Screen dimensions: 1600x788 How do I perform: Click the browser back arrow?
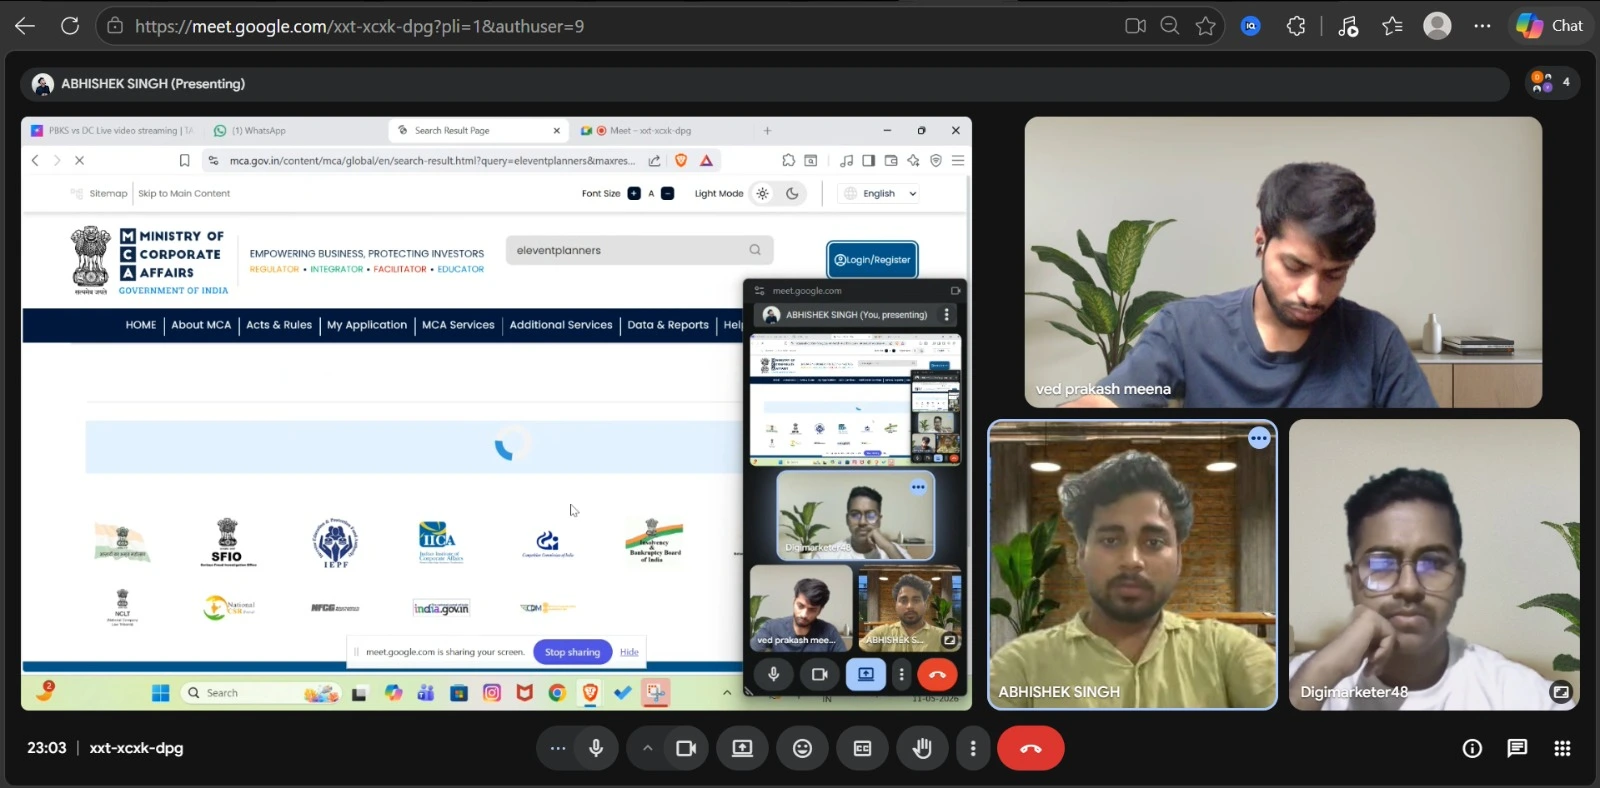point(25,26)
